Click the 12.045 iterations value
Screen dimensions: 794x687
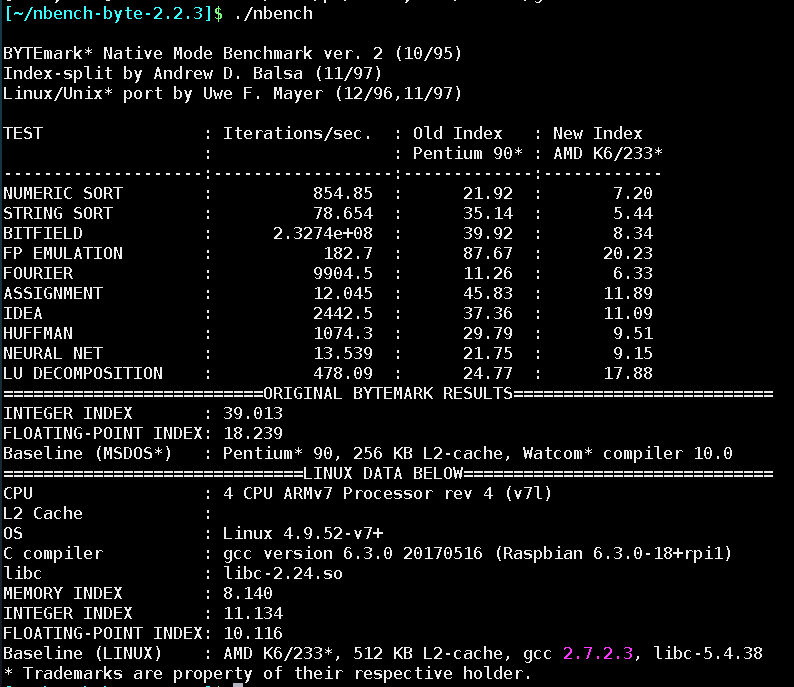(343, 294)
